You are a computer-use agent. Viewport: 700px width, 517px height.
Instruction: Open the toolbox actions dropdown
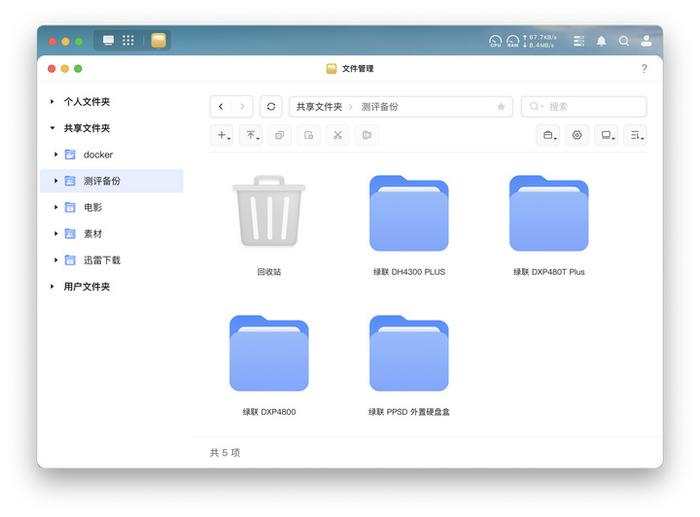click(549, 135)
